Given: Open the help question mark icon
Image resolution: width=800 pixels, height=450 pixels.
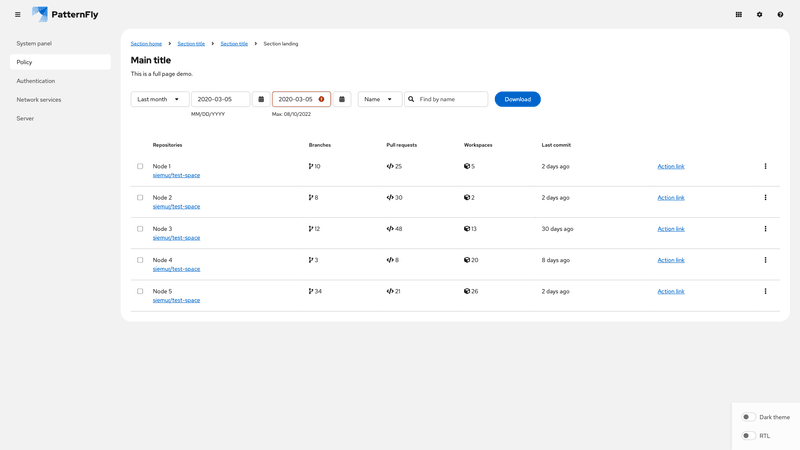Looking at the screenshot, I should point(780,15).
